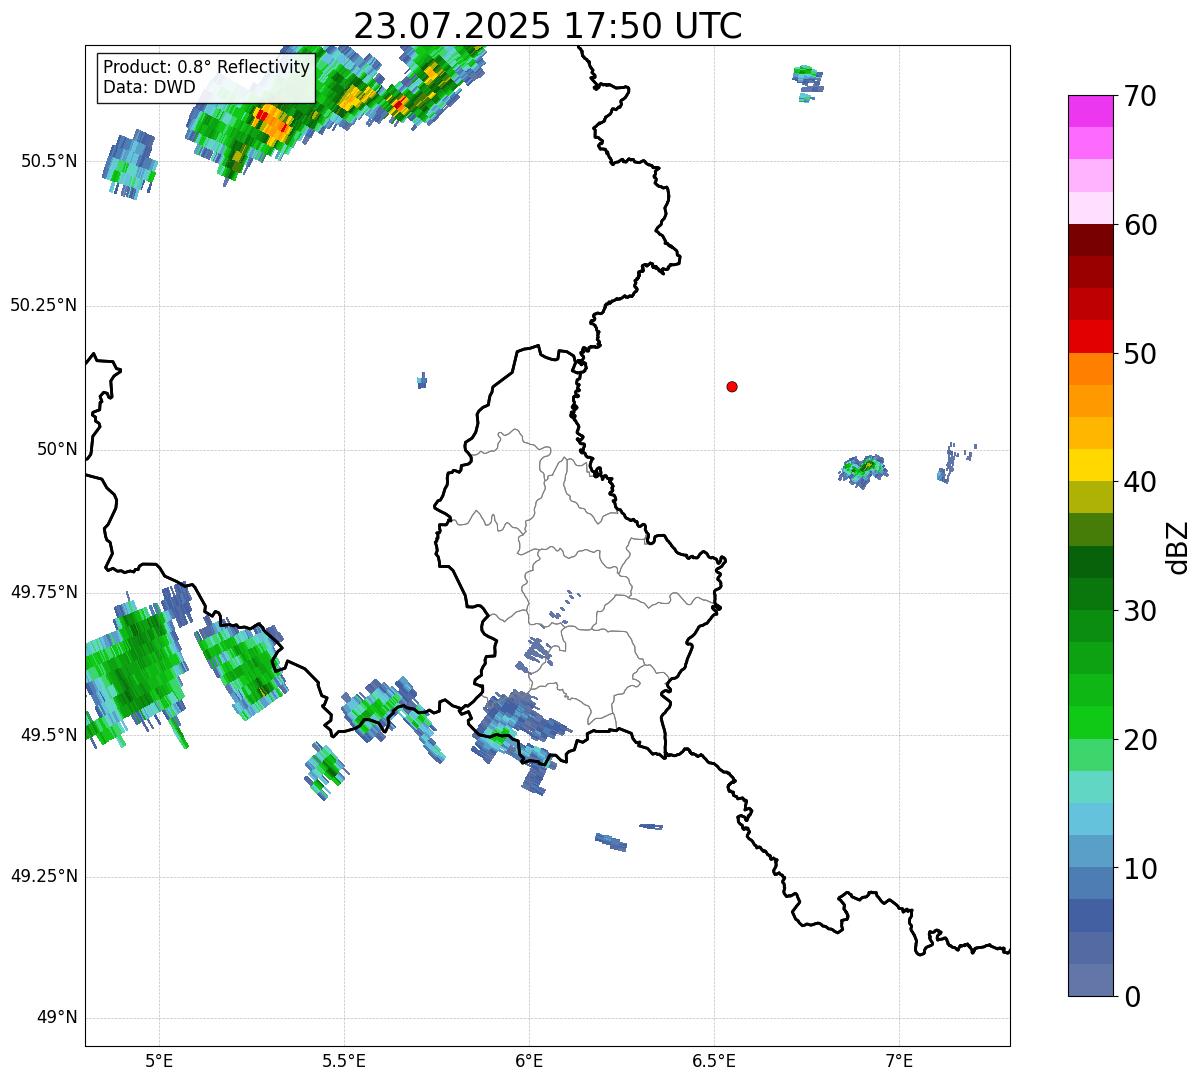Viewport: 1202px width, 1081px height.
Task: Click the colorbar 50 tick label
Action: tap(1140, 354)
